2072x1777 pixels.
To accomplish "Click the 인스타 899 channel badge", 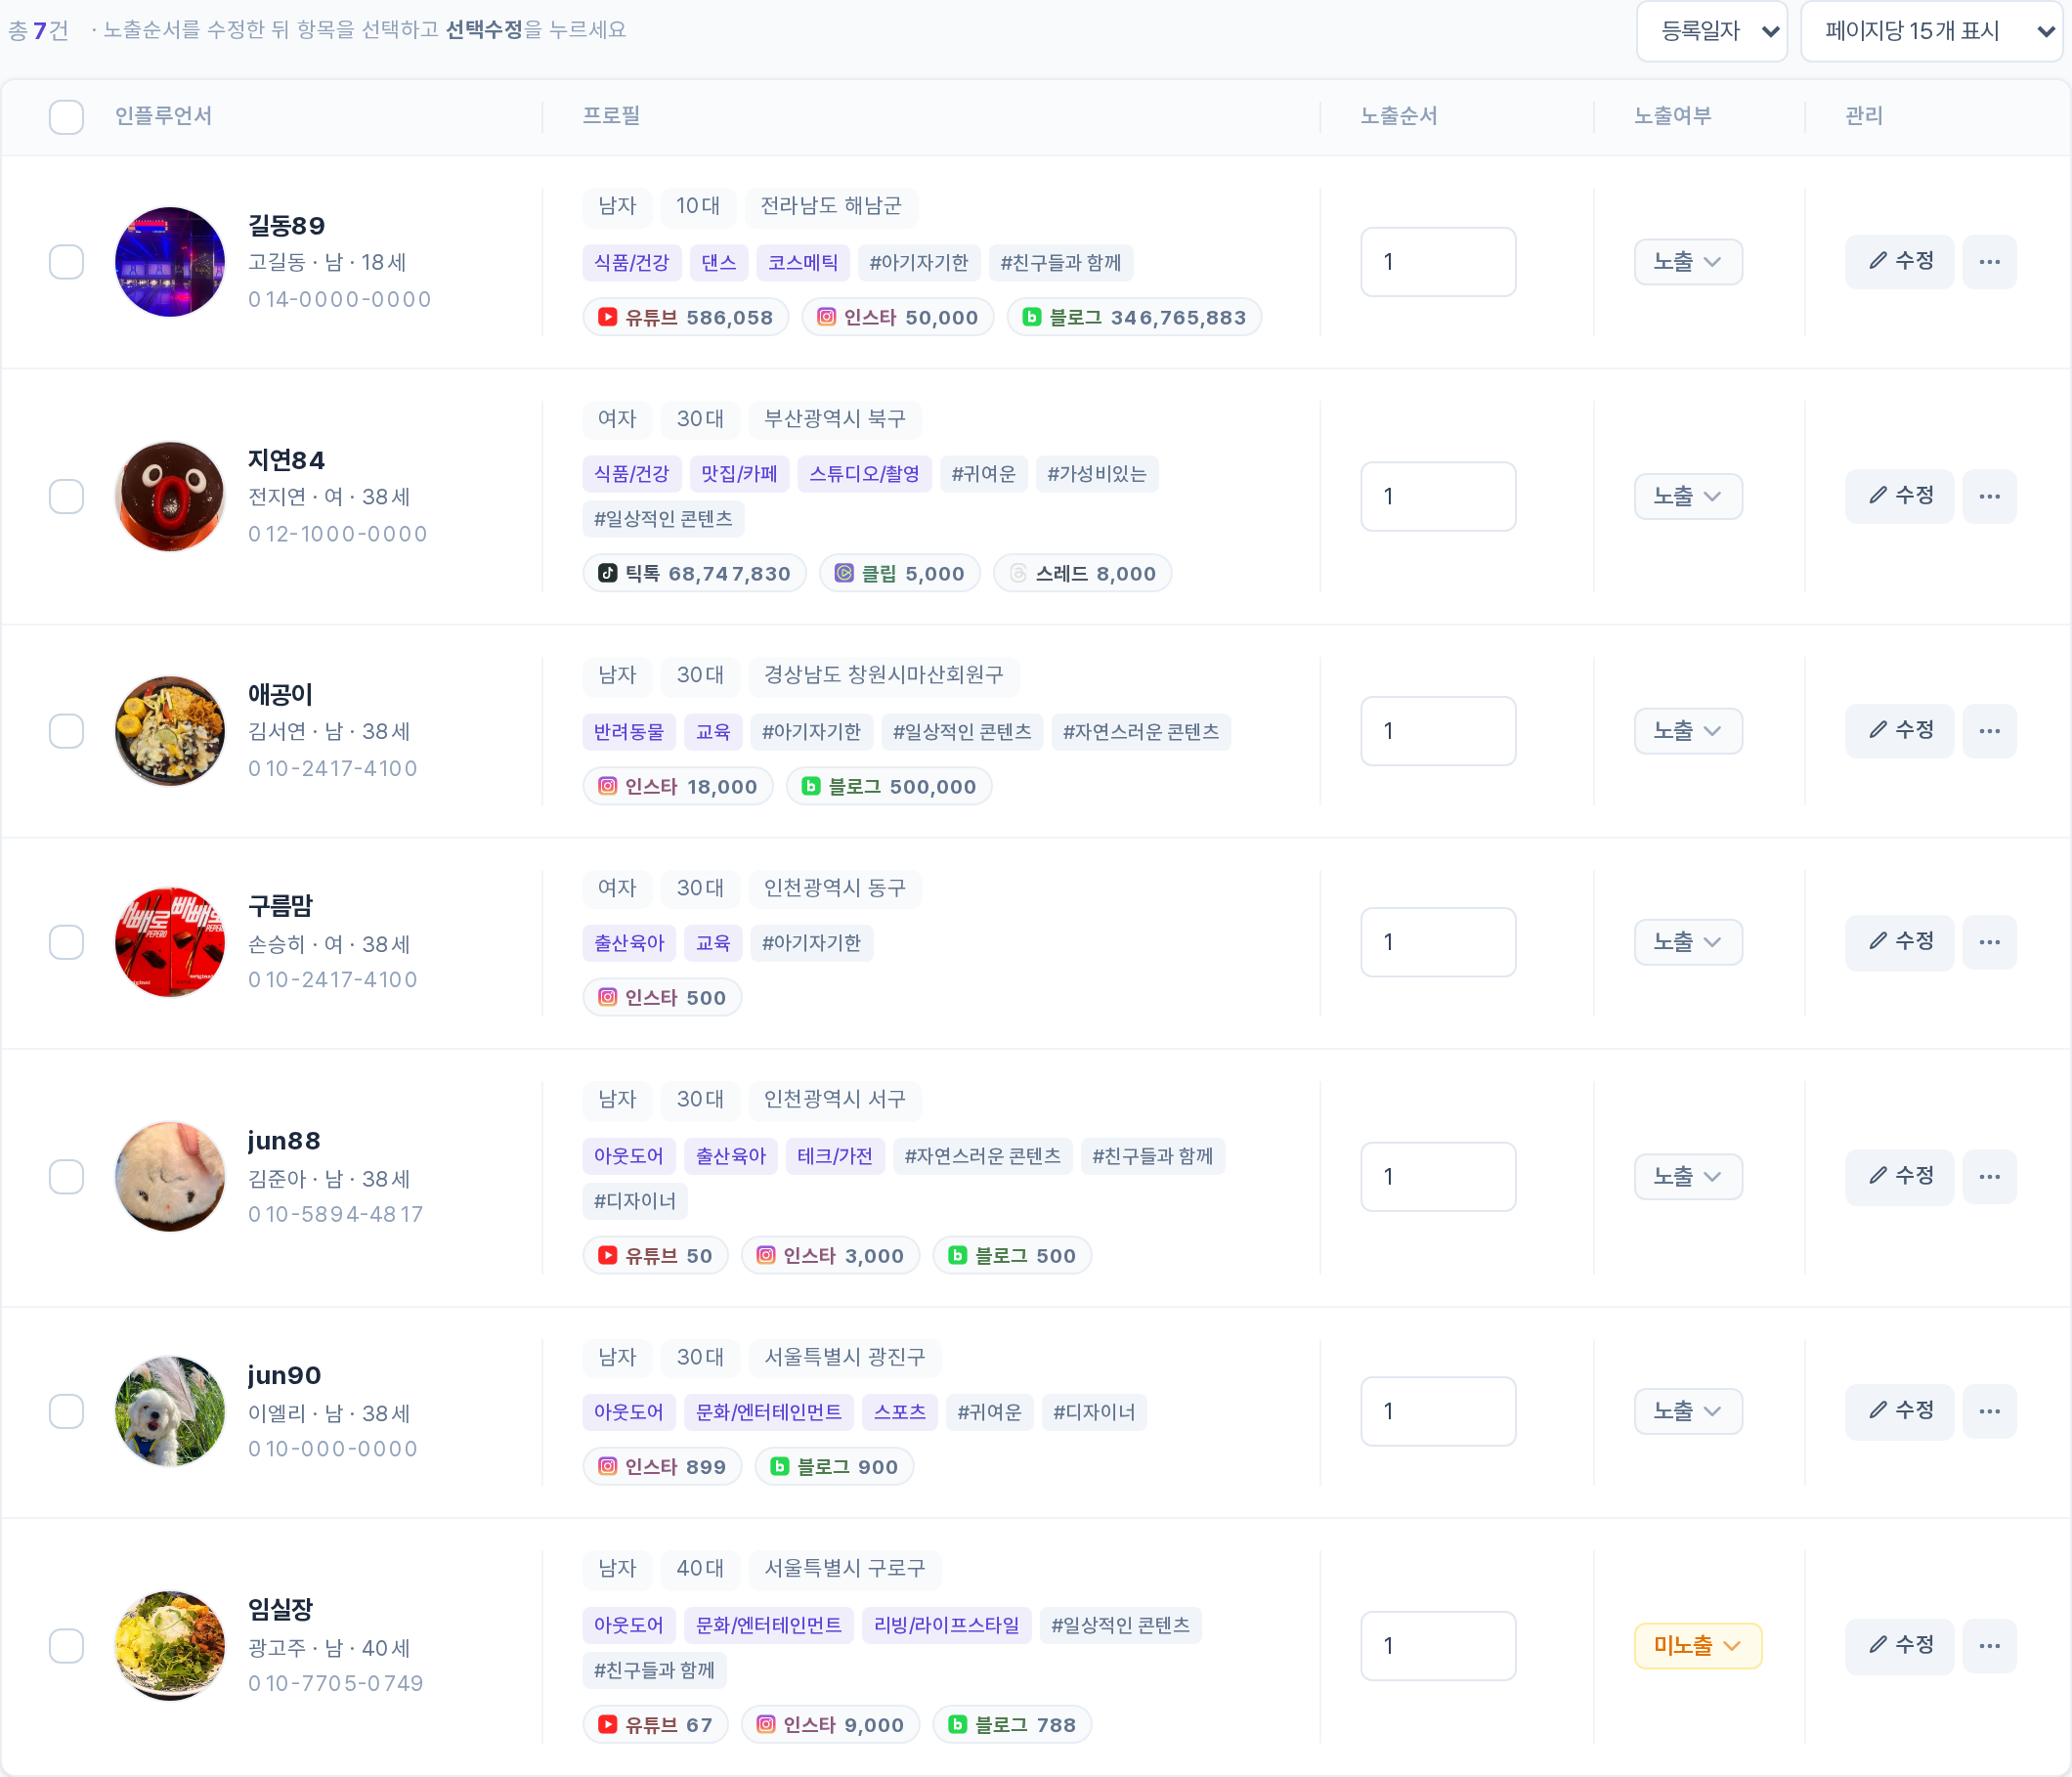I will click(x=662, y=1468).
